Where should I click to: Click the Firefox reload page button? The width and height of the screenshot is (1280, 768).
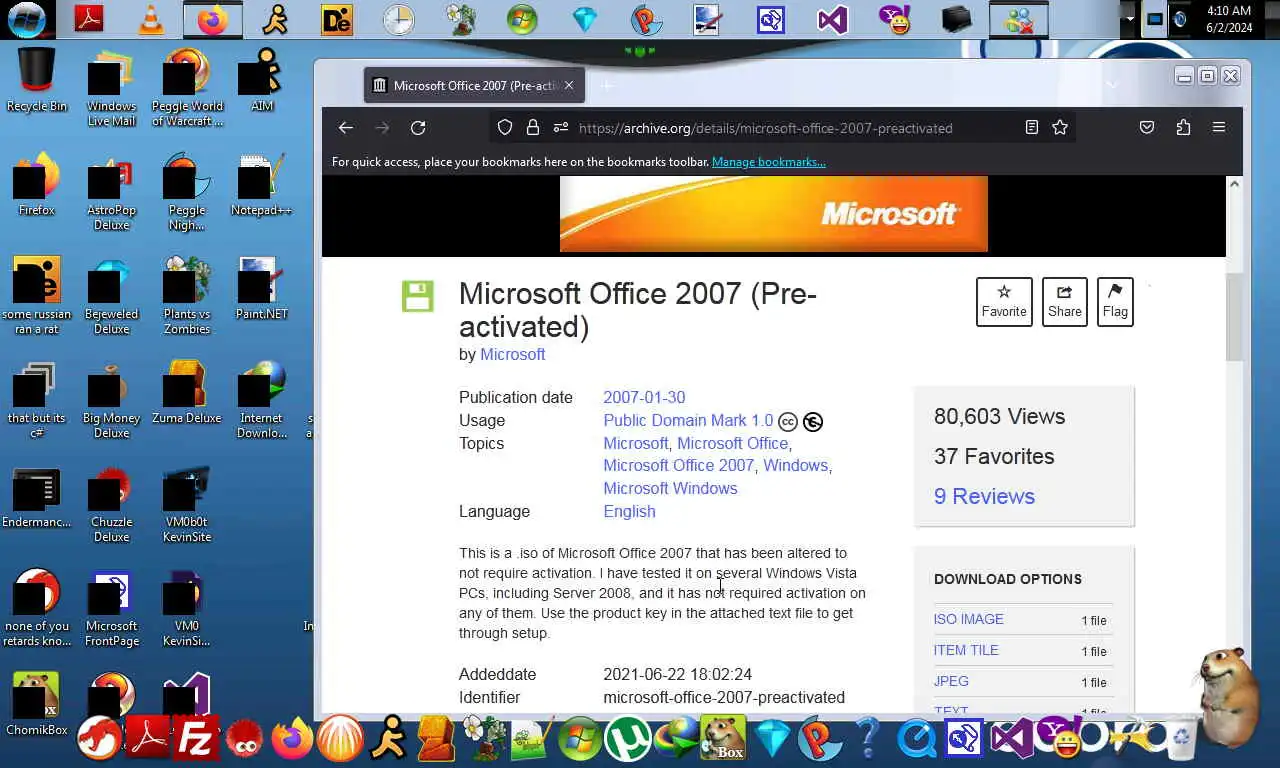tap(418, 127)
